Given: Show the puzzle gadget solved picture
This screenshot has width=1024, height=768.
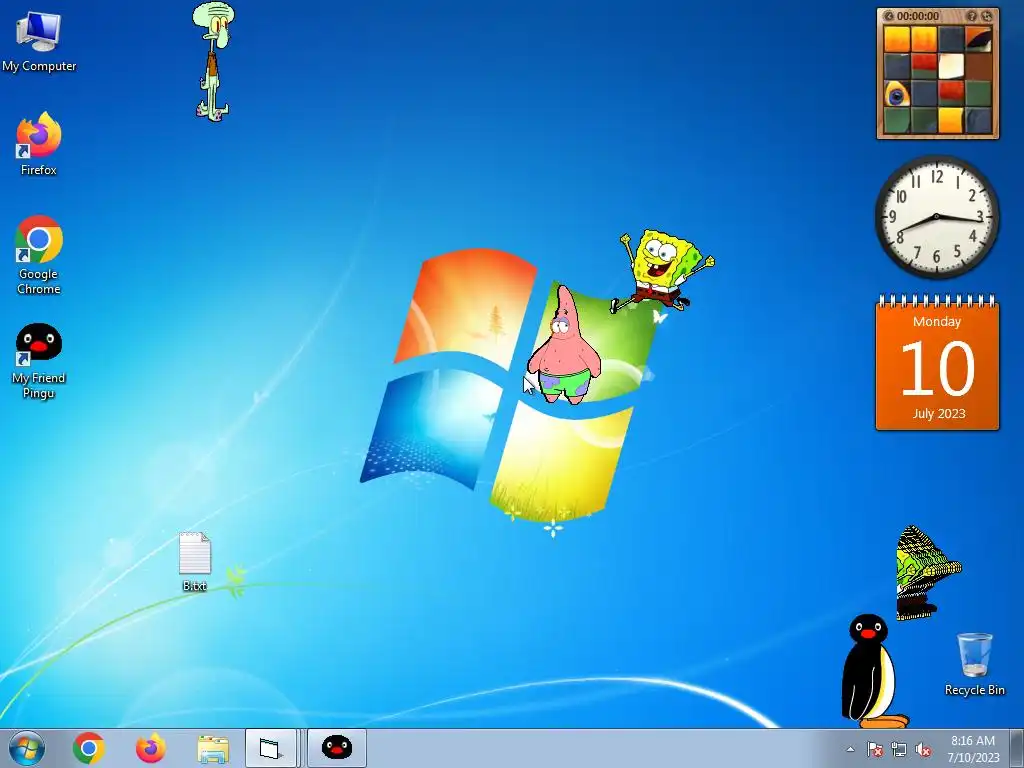Looking at the screenshot, I should [x=972, y=16].
